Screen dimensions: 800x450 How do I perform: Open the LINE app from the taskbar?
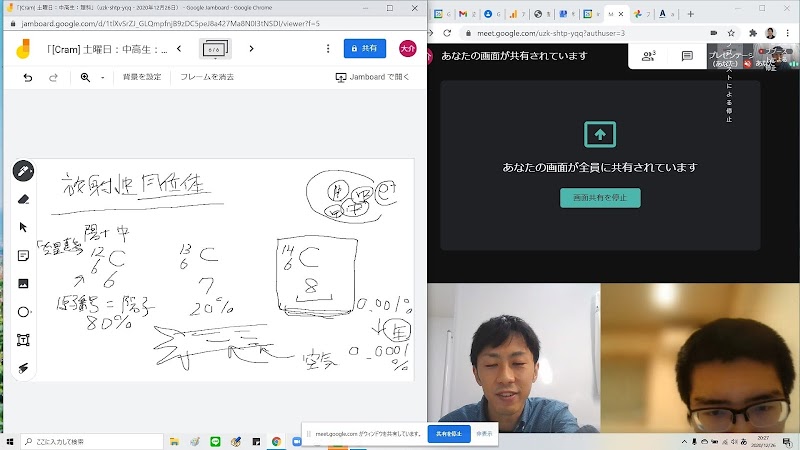pos(215,441)
